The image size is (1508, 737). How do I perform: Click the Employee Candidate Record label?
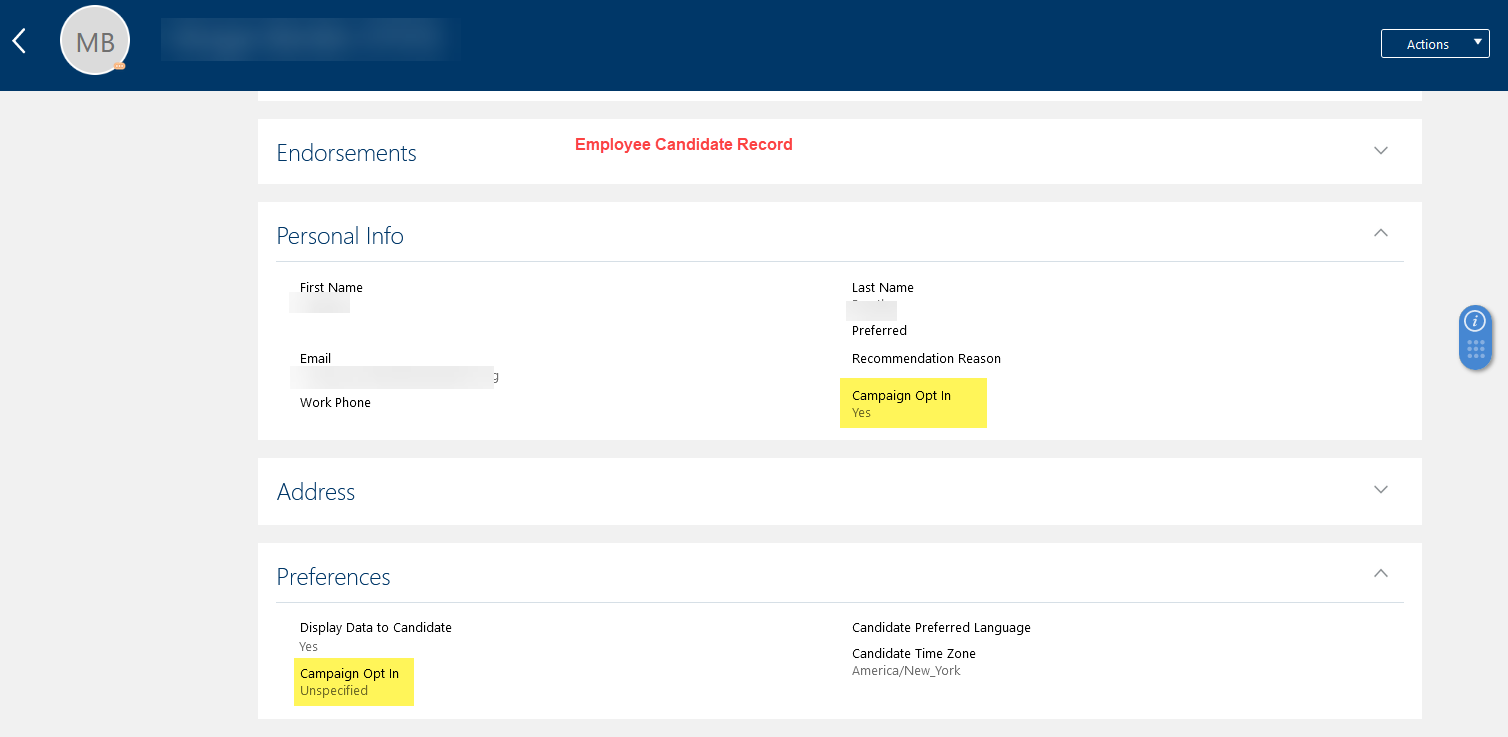coord(683,145)
